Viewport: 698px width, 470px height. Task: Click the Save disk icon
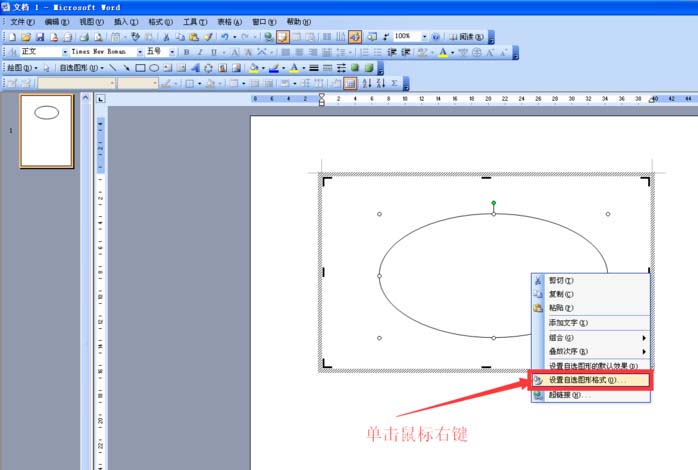40,37
